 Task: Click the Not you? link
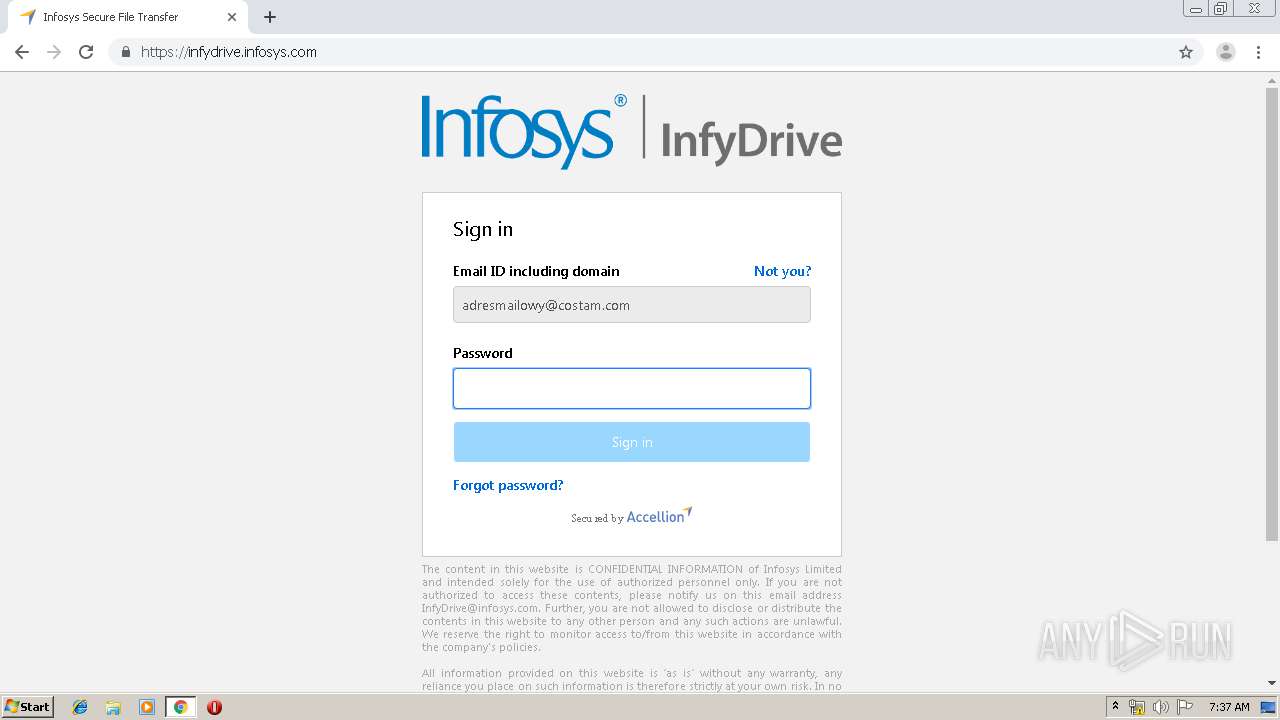coord(782,271)
